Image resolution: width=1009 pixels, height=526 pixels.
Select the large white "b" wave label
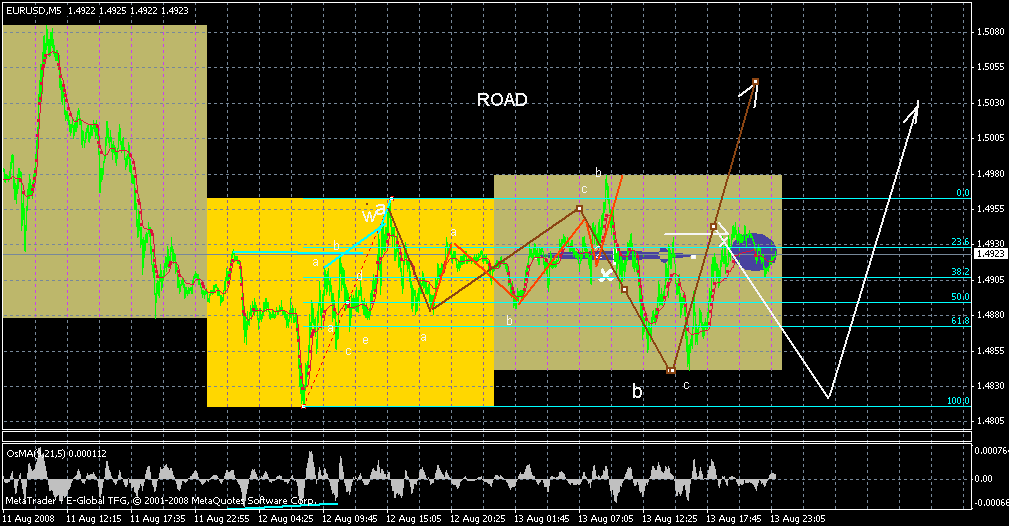(x=636, y=391)
